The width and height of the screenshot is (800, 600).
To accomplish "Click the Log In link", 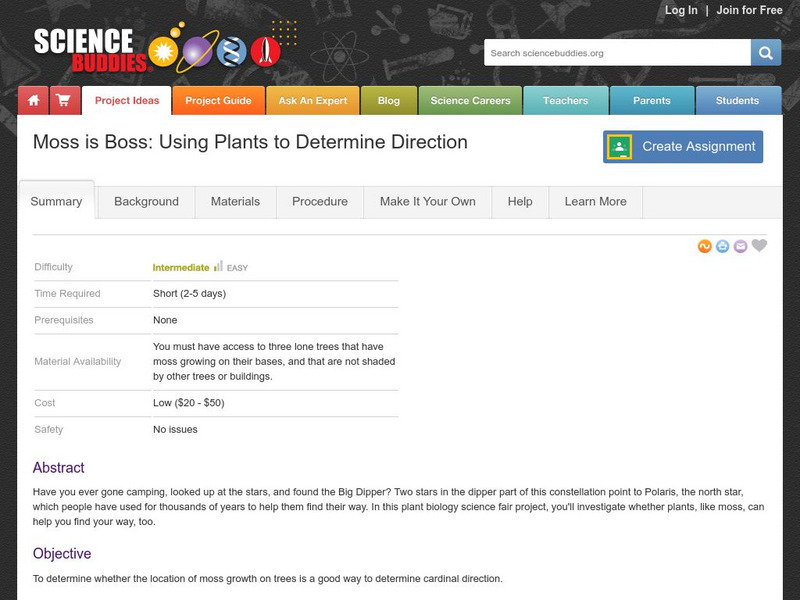I will click(x=681, y=10).
